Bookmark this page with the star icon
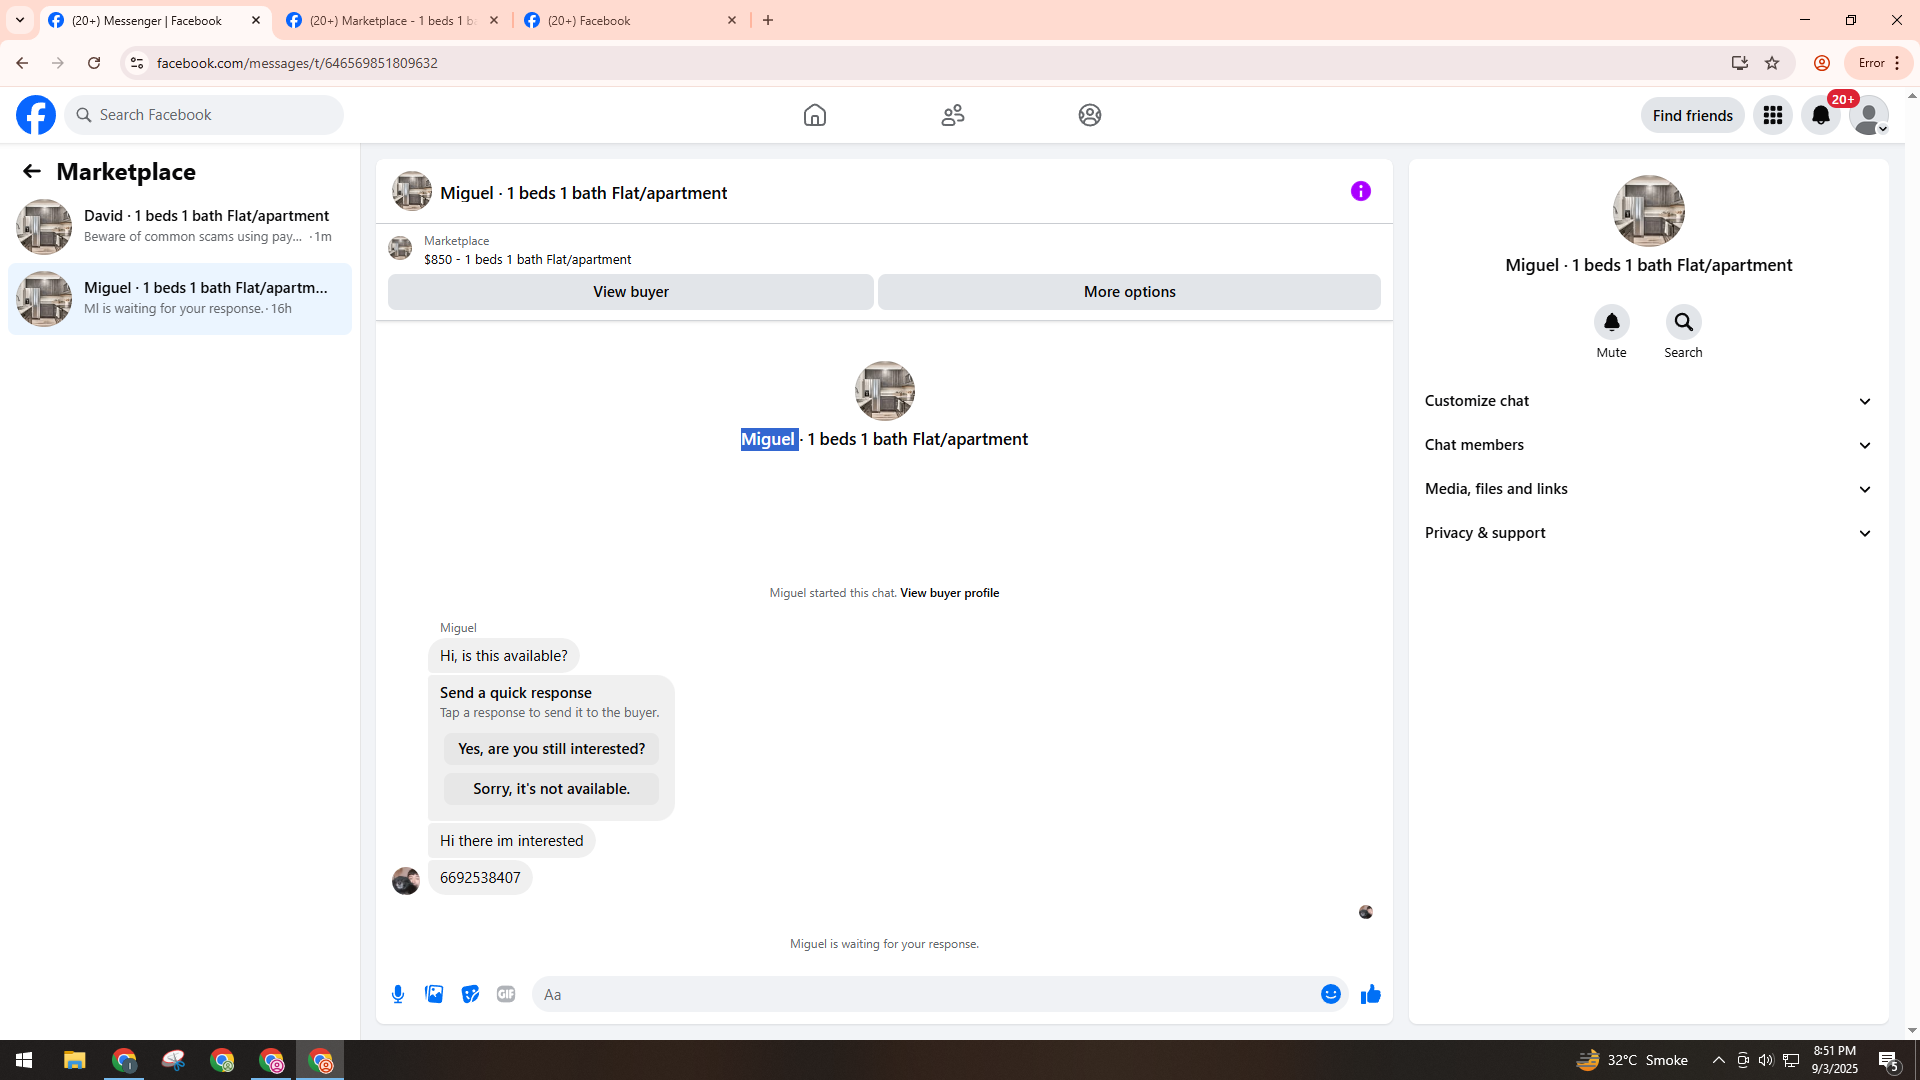This screenshot has height=1080, width=1920. (x=1772, y=63)
